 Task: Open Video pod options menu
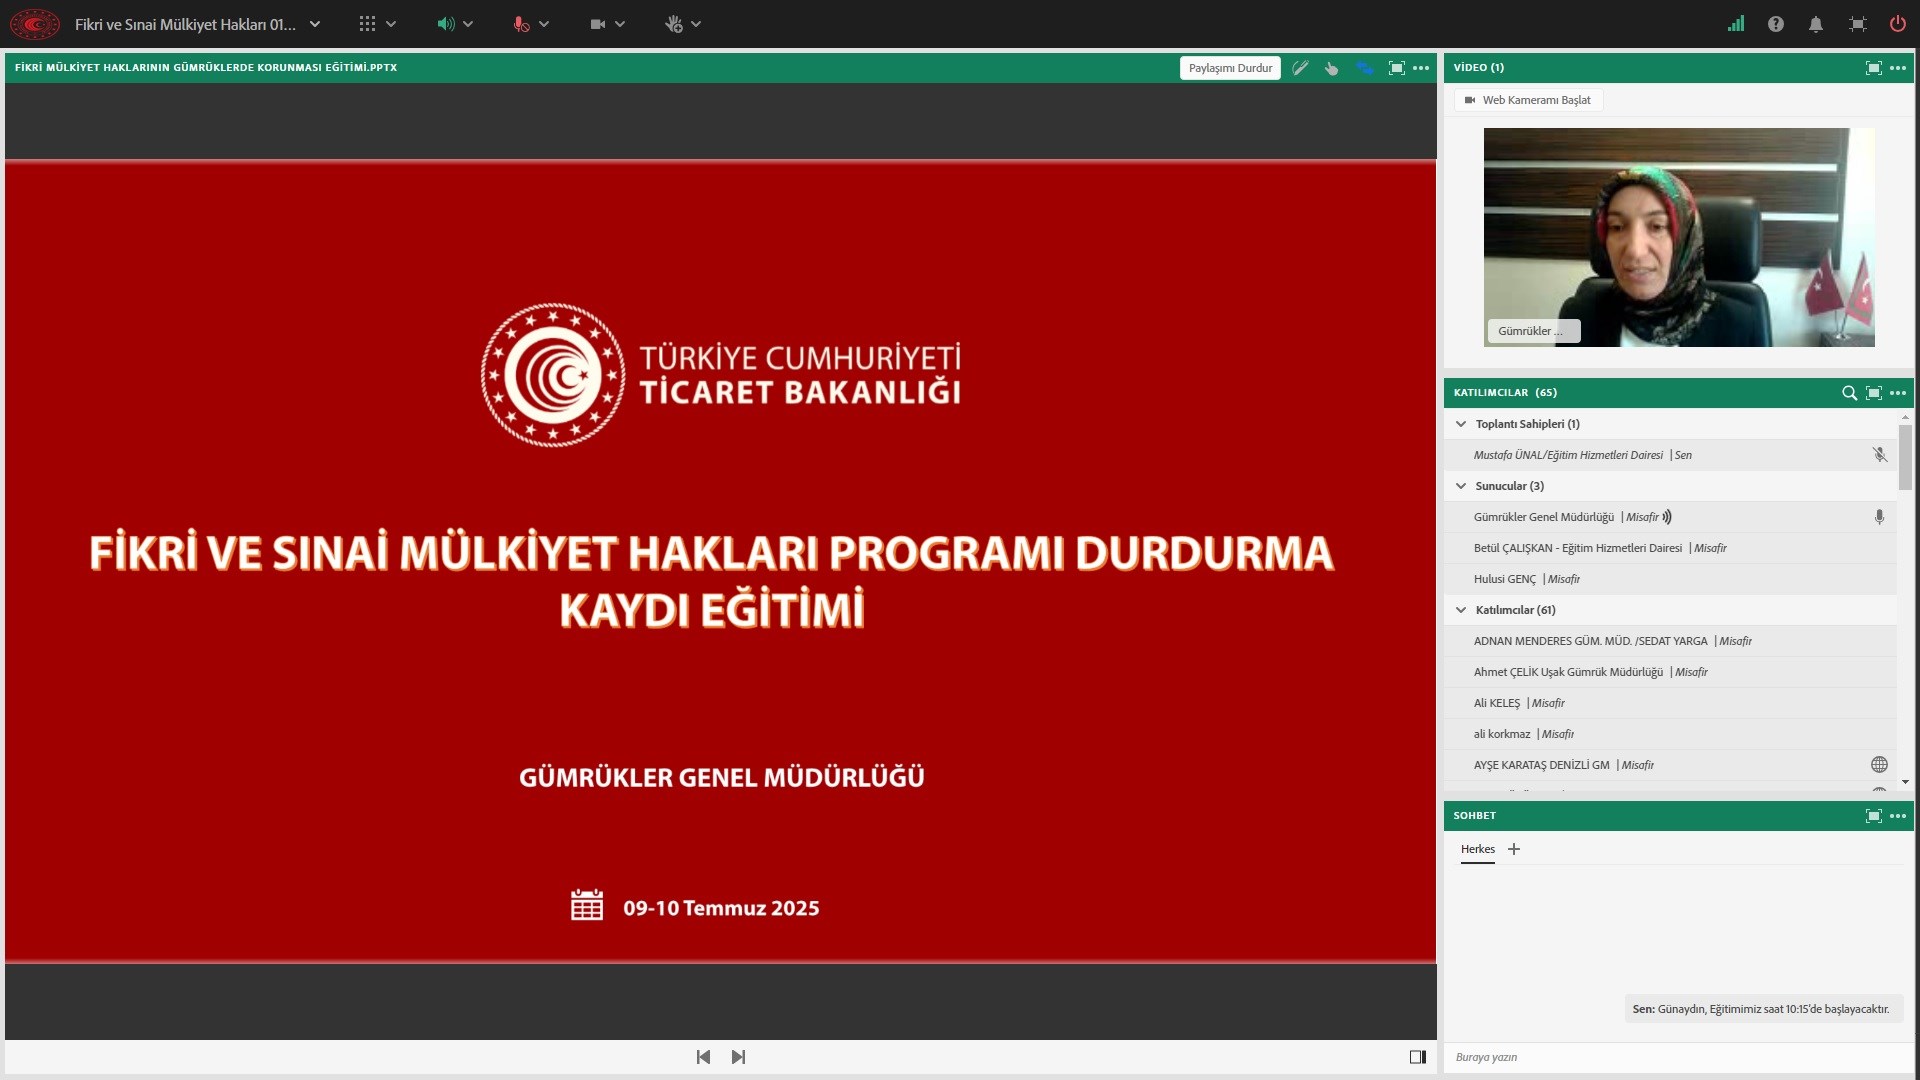tap(1898, 68)
